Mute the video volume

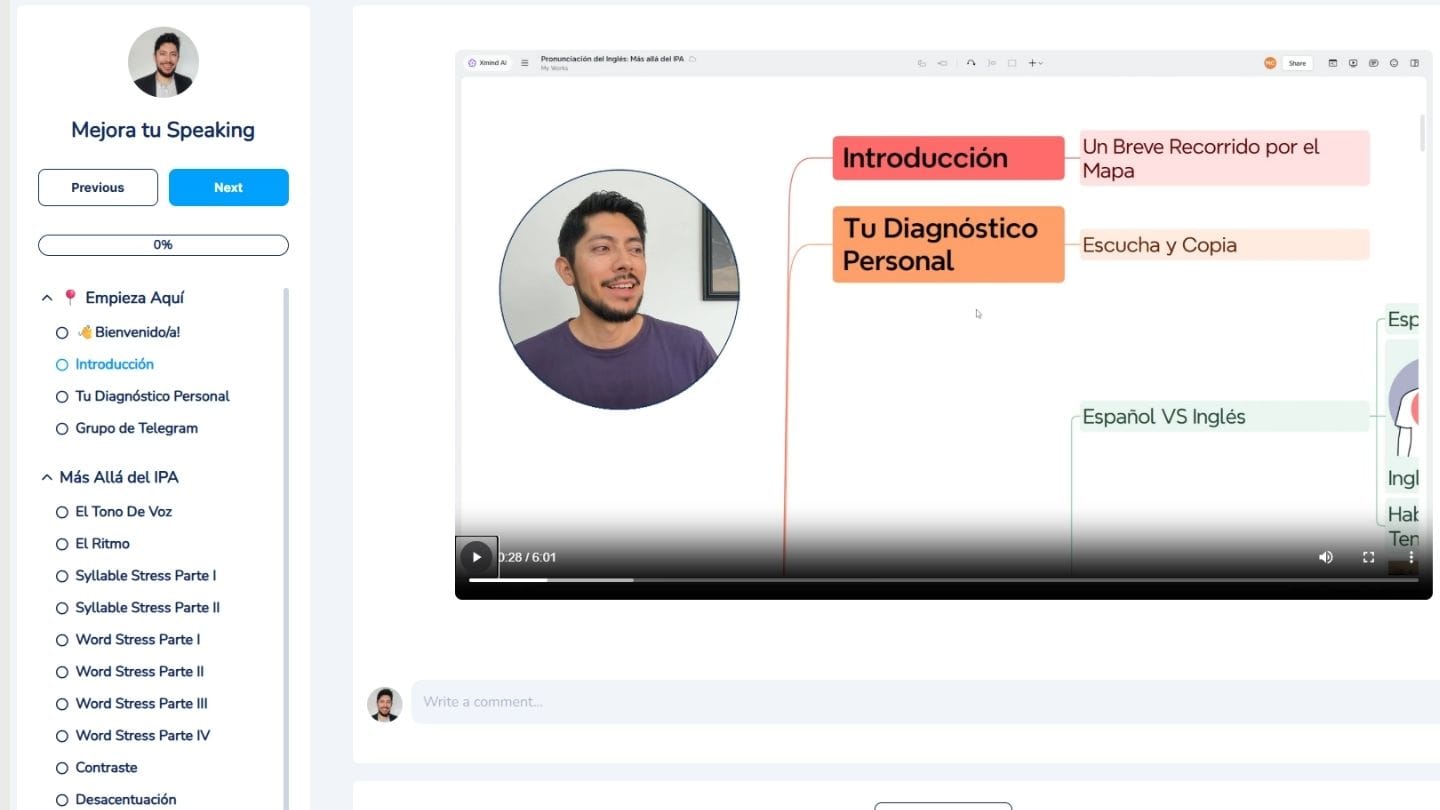[1326, 557]
